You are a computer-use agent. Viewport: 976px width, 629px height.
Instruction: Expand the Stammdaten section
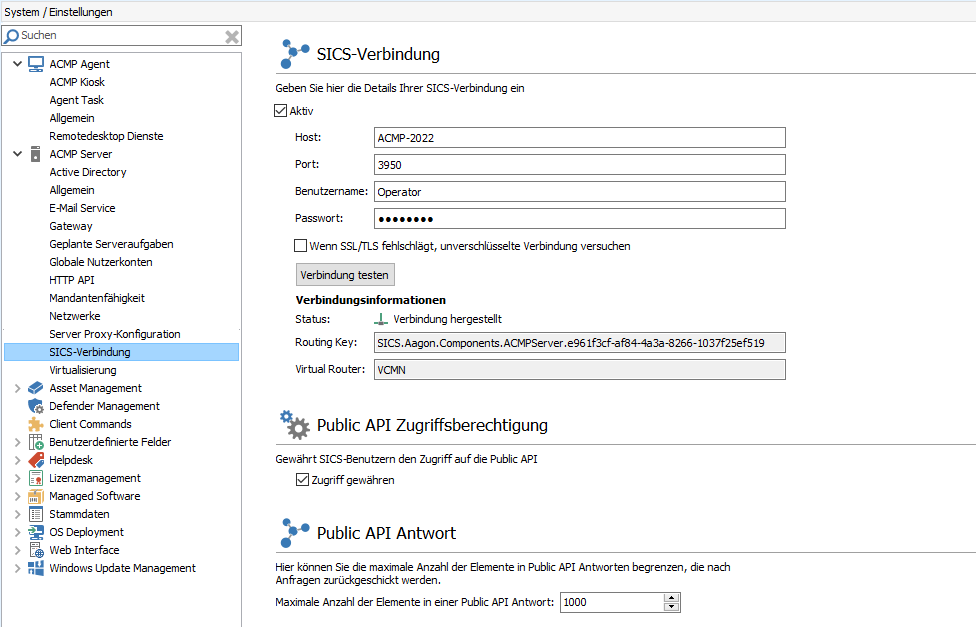(16, 514)
